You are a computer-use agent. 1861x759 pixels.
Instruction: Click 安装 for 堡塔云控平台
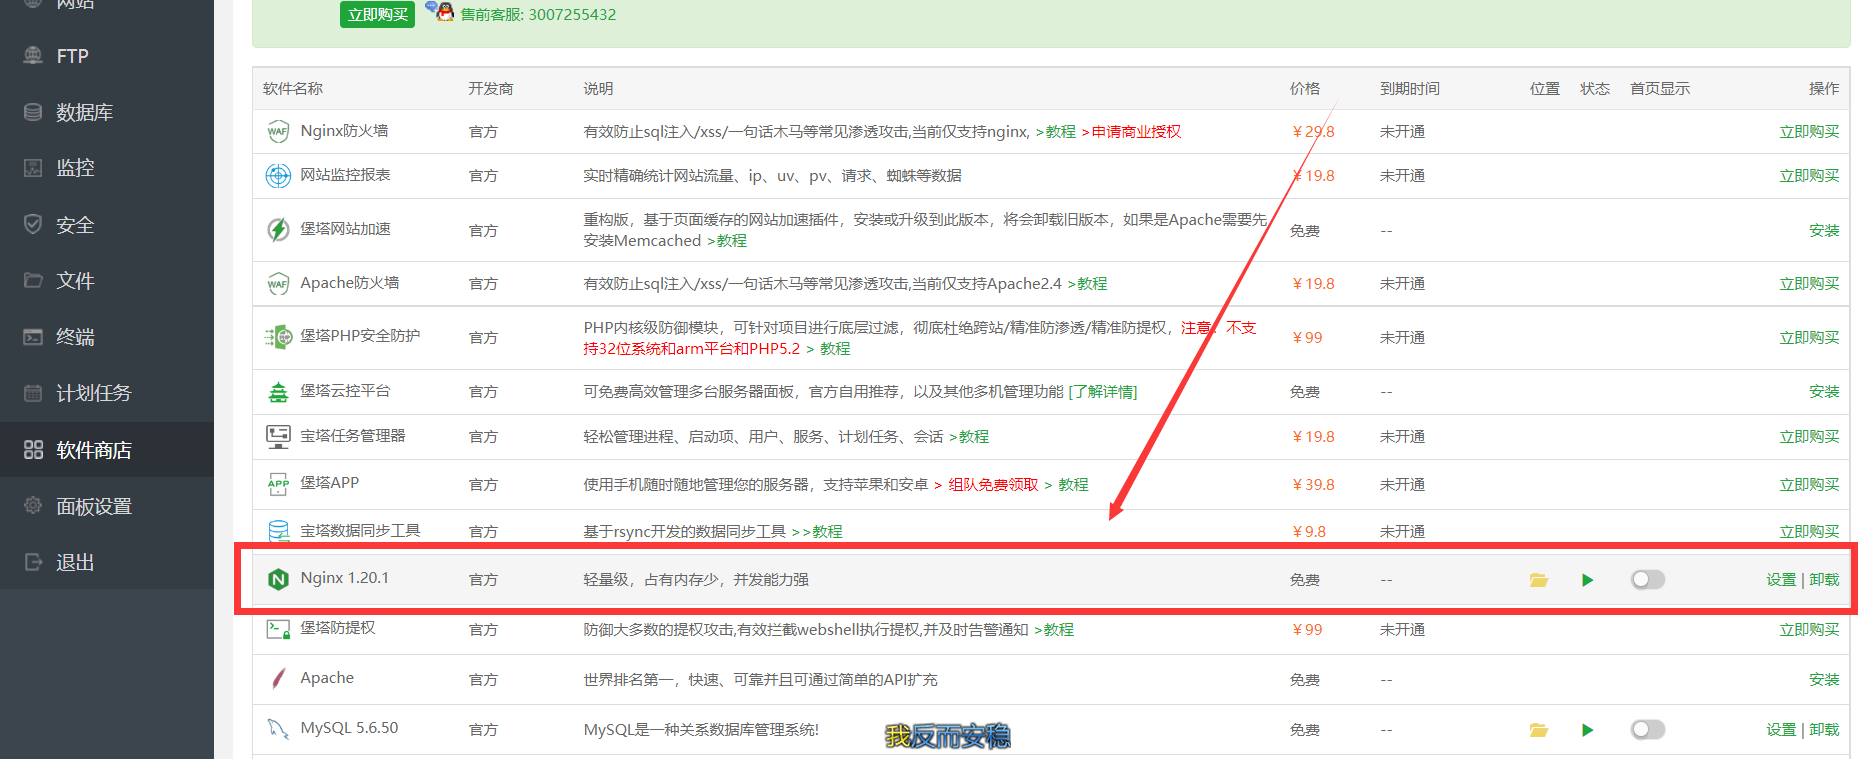pyautogui.click(x=1824, y=391)
